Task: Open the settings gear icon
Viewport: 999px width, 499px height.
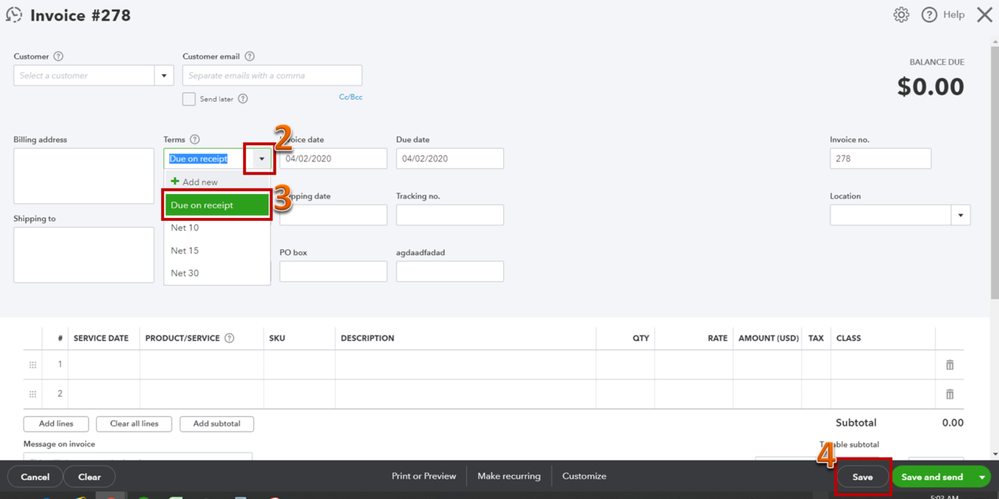Action: [x=901, y=15]
